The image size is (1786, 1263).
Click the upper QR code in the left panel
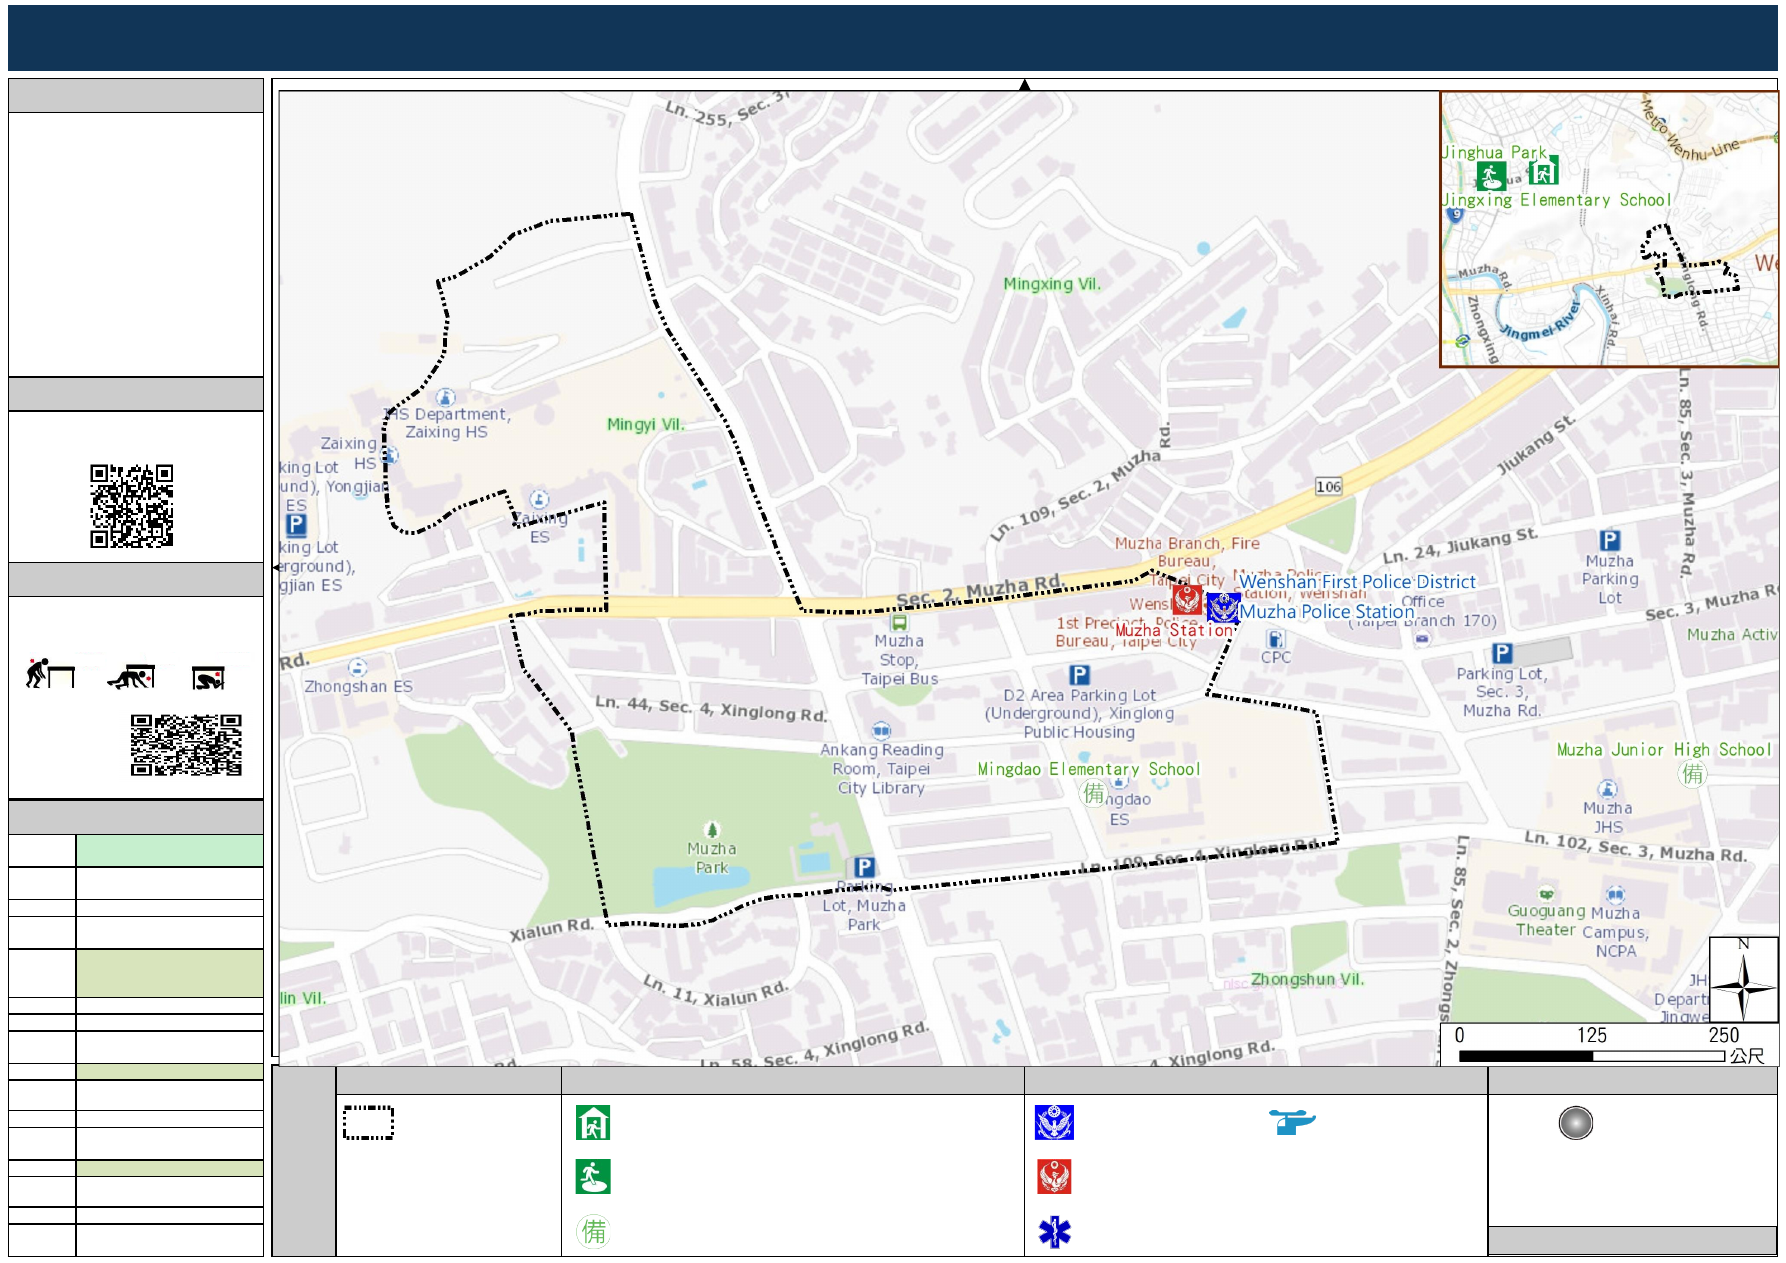tap(131, 505)
